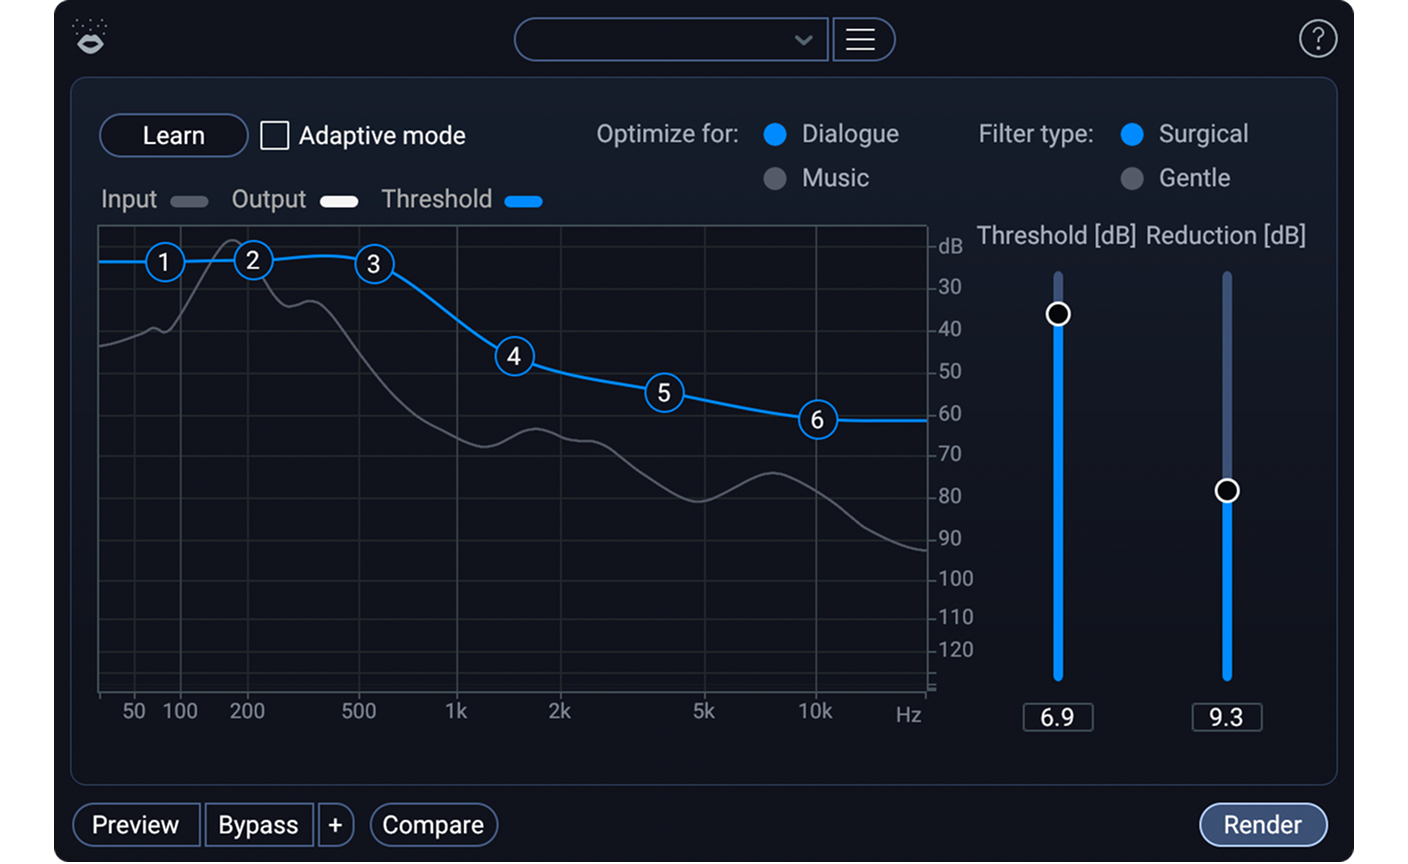This screenshot has width=1408, height=864.
Task: Click the Threshold slider handle
Action: click(x=1058, y=314)
